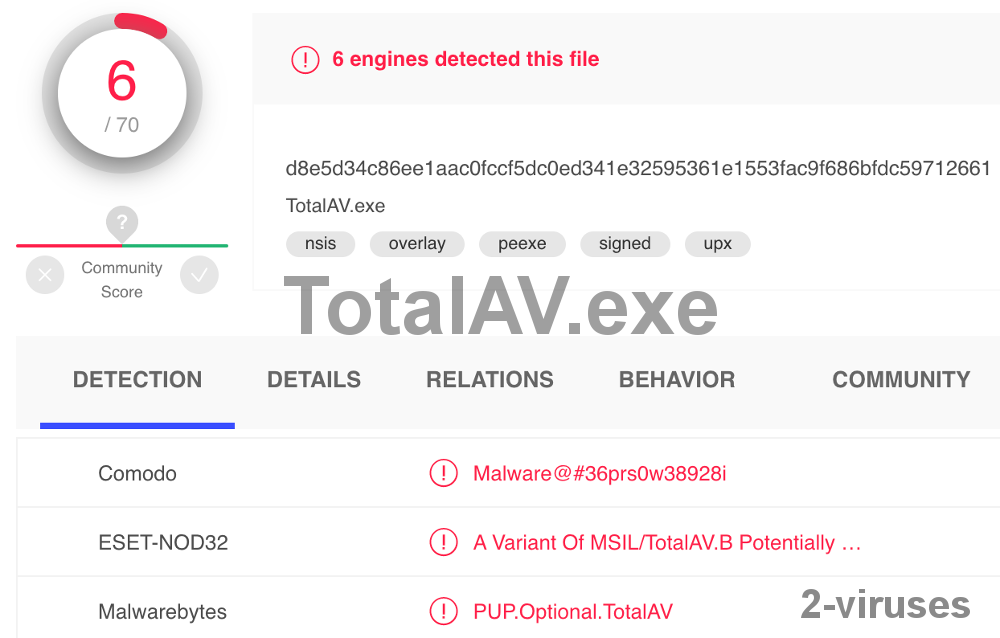Open the Malware@#36prs0w38928i detection link
The height and width of the screenshot is (638, 1000).
600,473
